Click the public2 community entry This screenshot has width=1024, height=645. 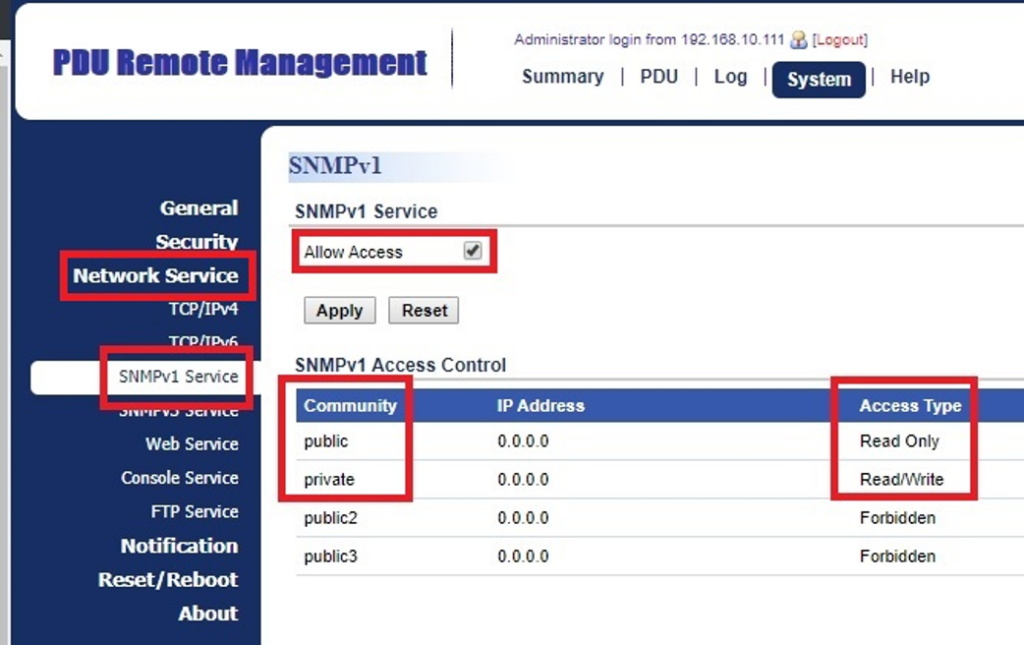point(330,518)
